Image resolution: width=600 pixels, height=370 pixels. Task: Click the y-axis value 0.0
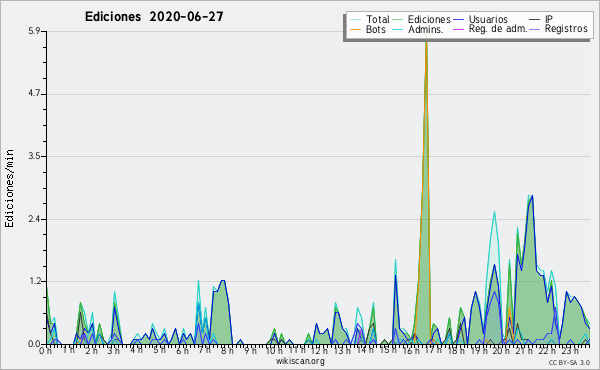(x=34, y=344)
